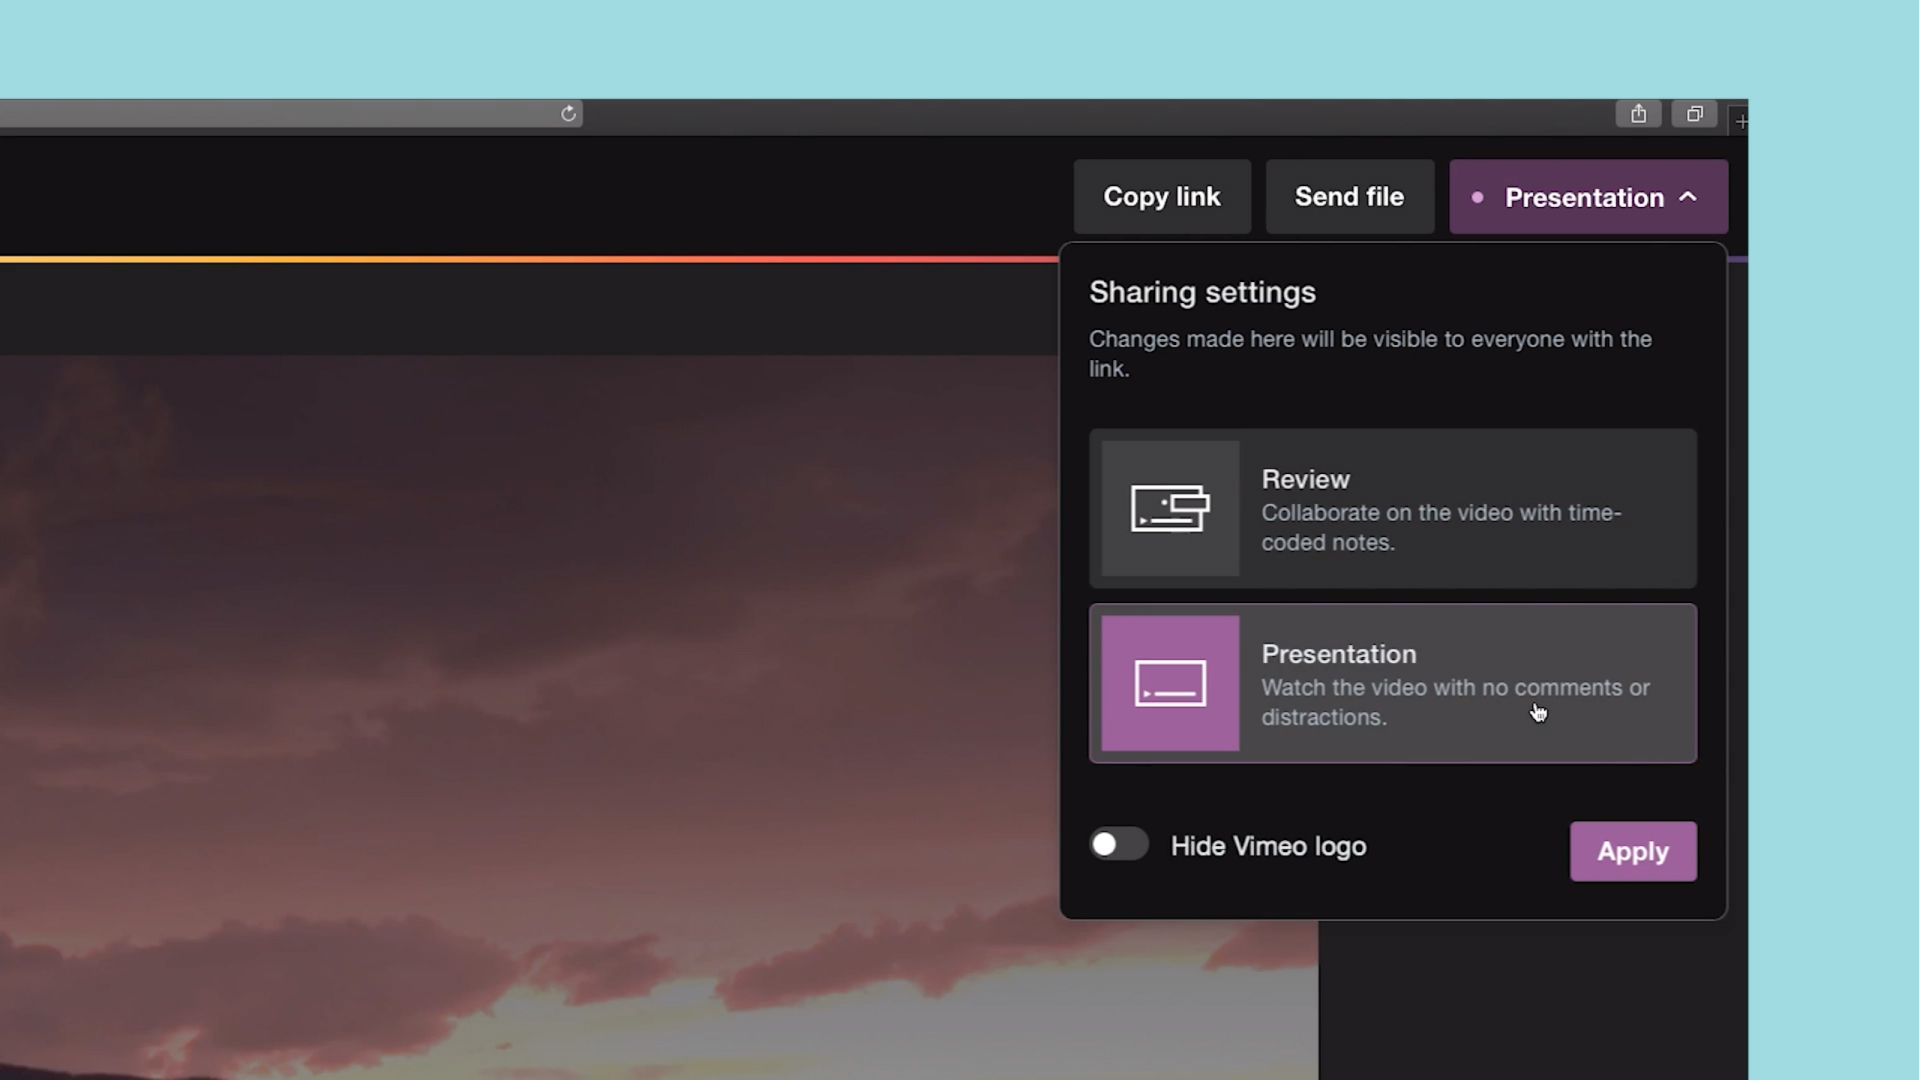Click the Review mode card icon

tap(1168, 508)
